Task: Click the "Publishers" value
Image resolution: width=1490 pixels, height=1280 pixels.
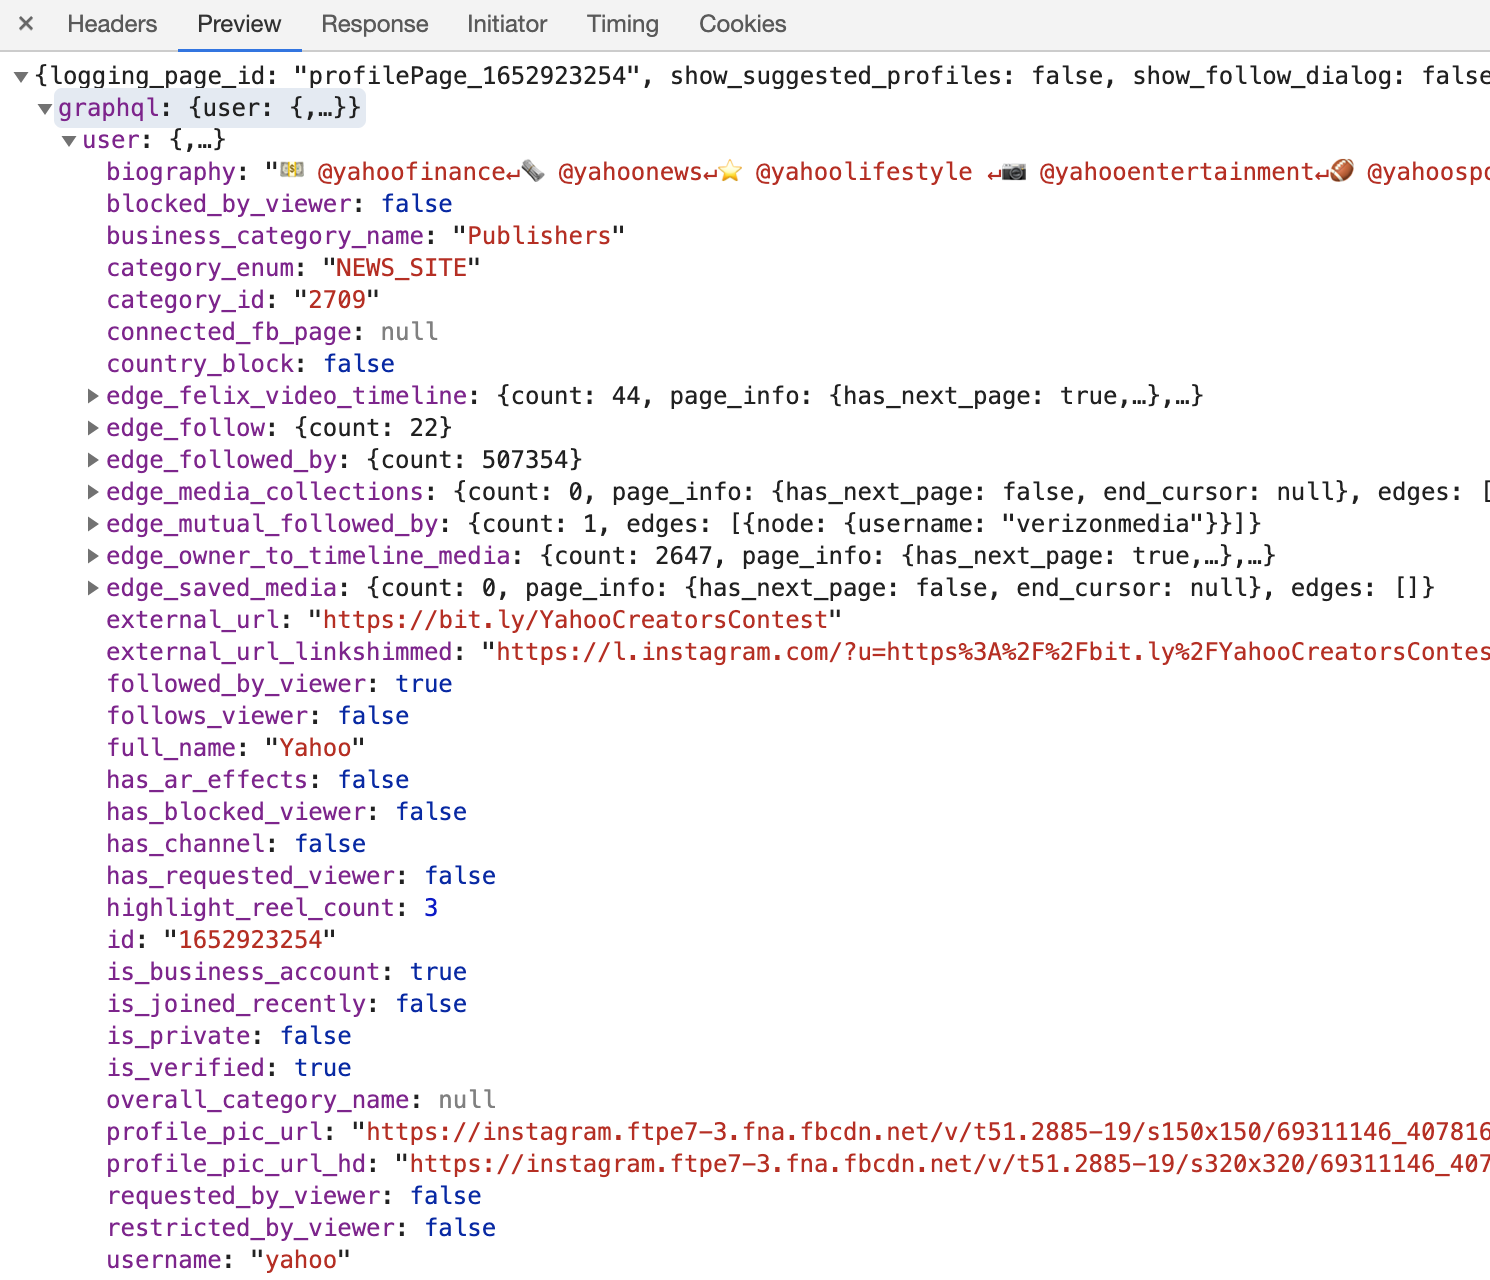Action: click(x=539, y=236)
